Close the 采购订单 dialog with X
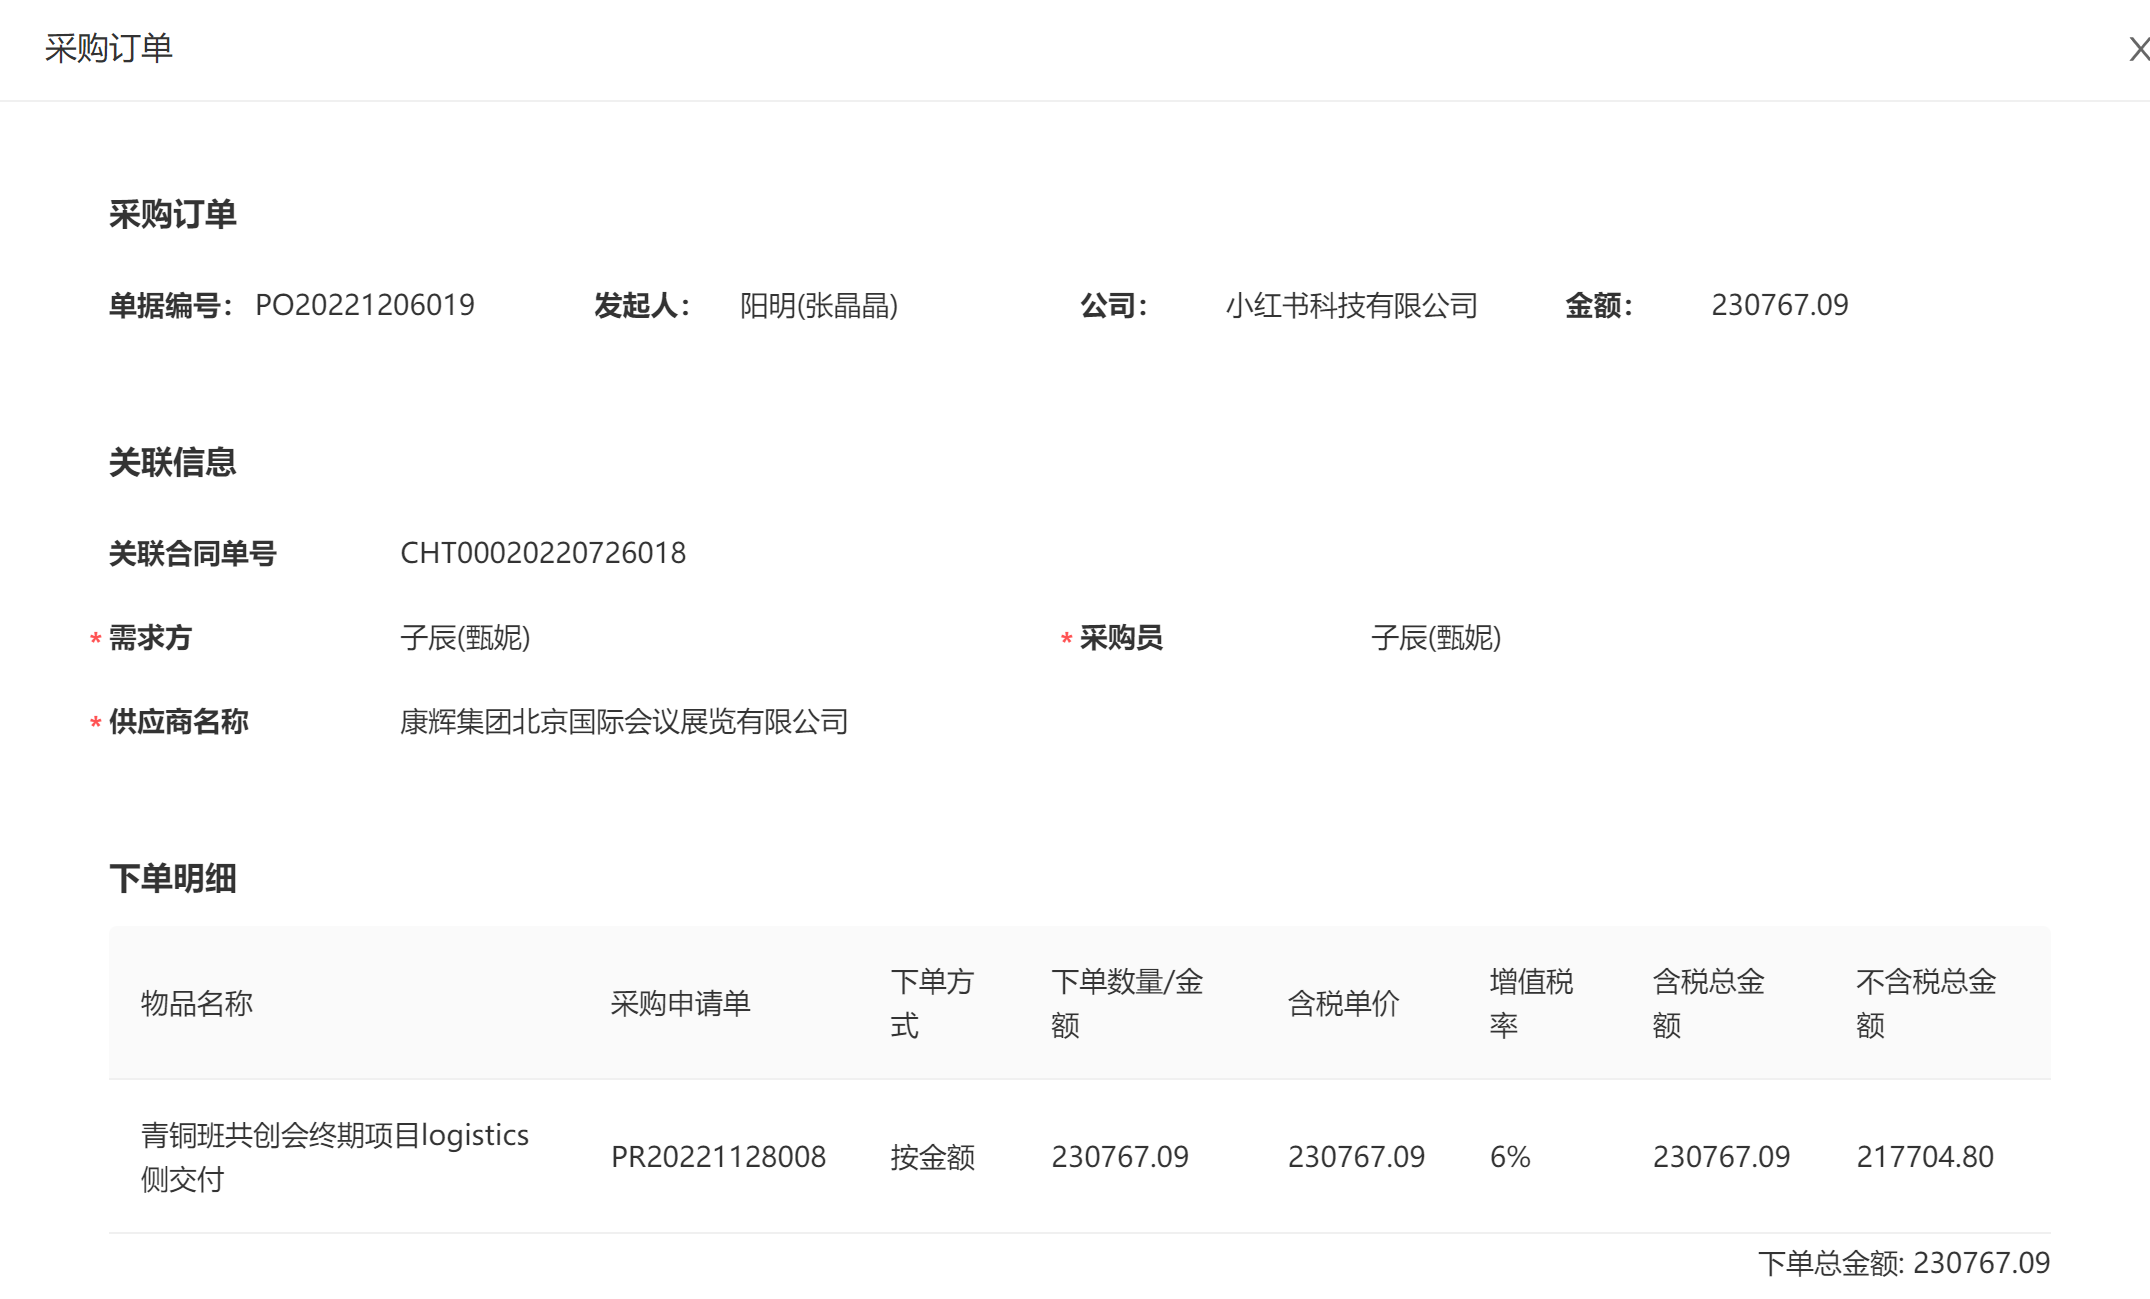Image resolution: width=2150 pixels, height=1299 pixels. click(x=2137, y=49)
